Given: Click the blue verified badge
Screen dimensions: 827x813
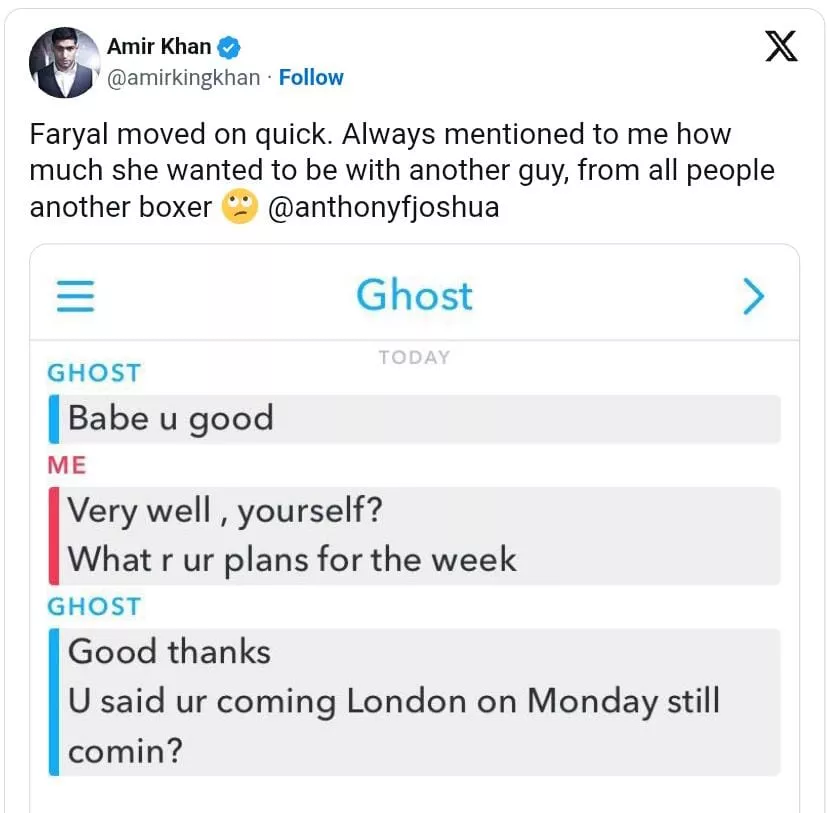Looking at the screenshot, I should (x=229, y=47).
